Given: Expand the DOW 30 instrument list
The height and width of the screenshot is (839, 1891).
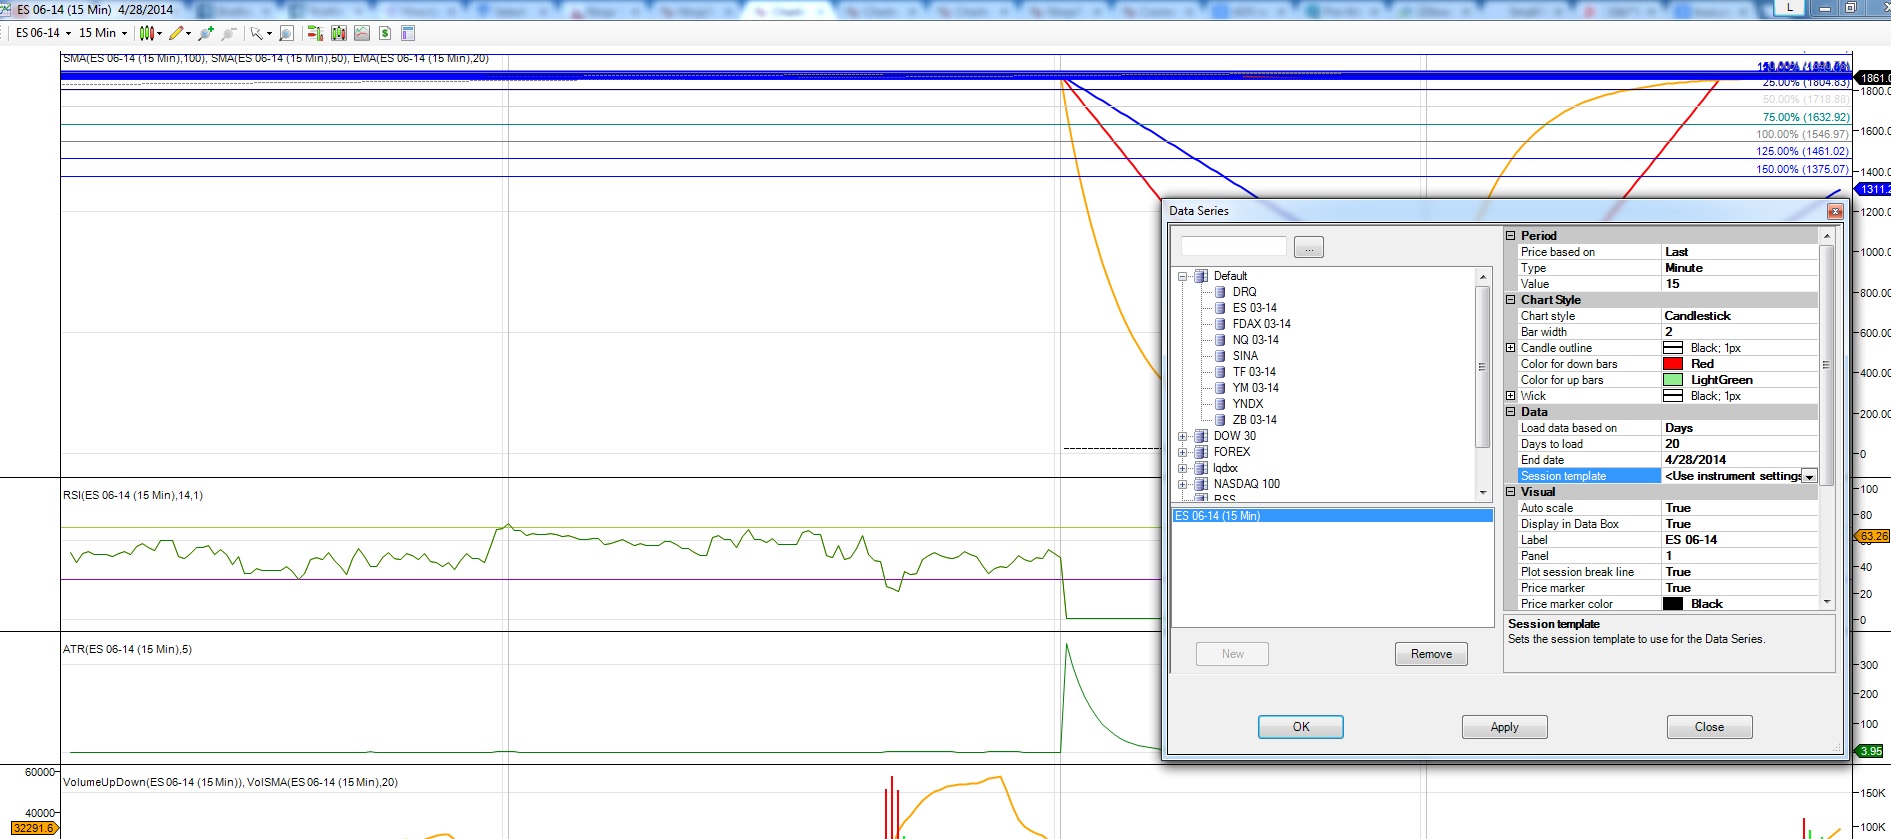Looking at the screenshot, I should tap(1183, 436).
